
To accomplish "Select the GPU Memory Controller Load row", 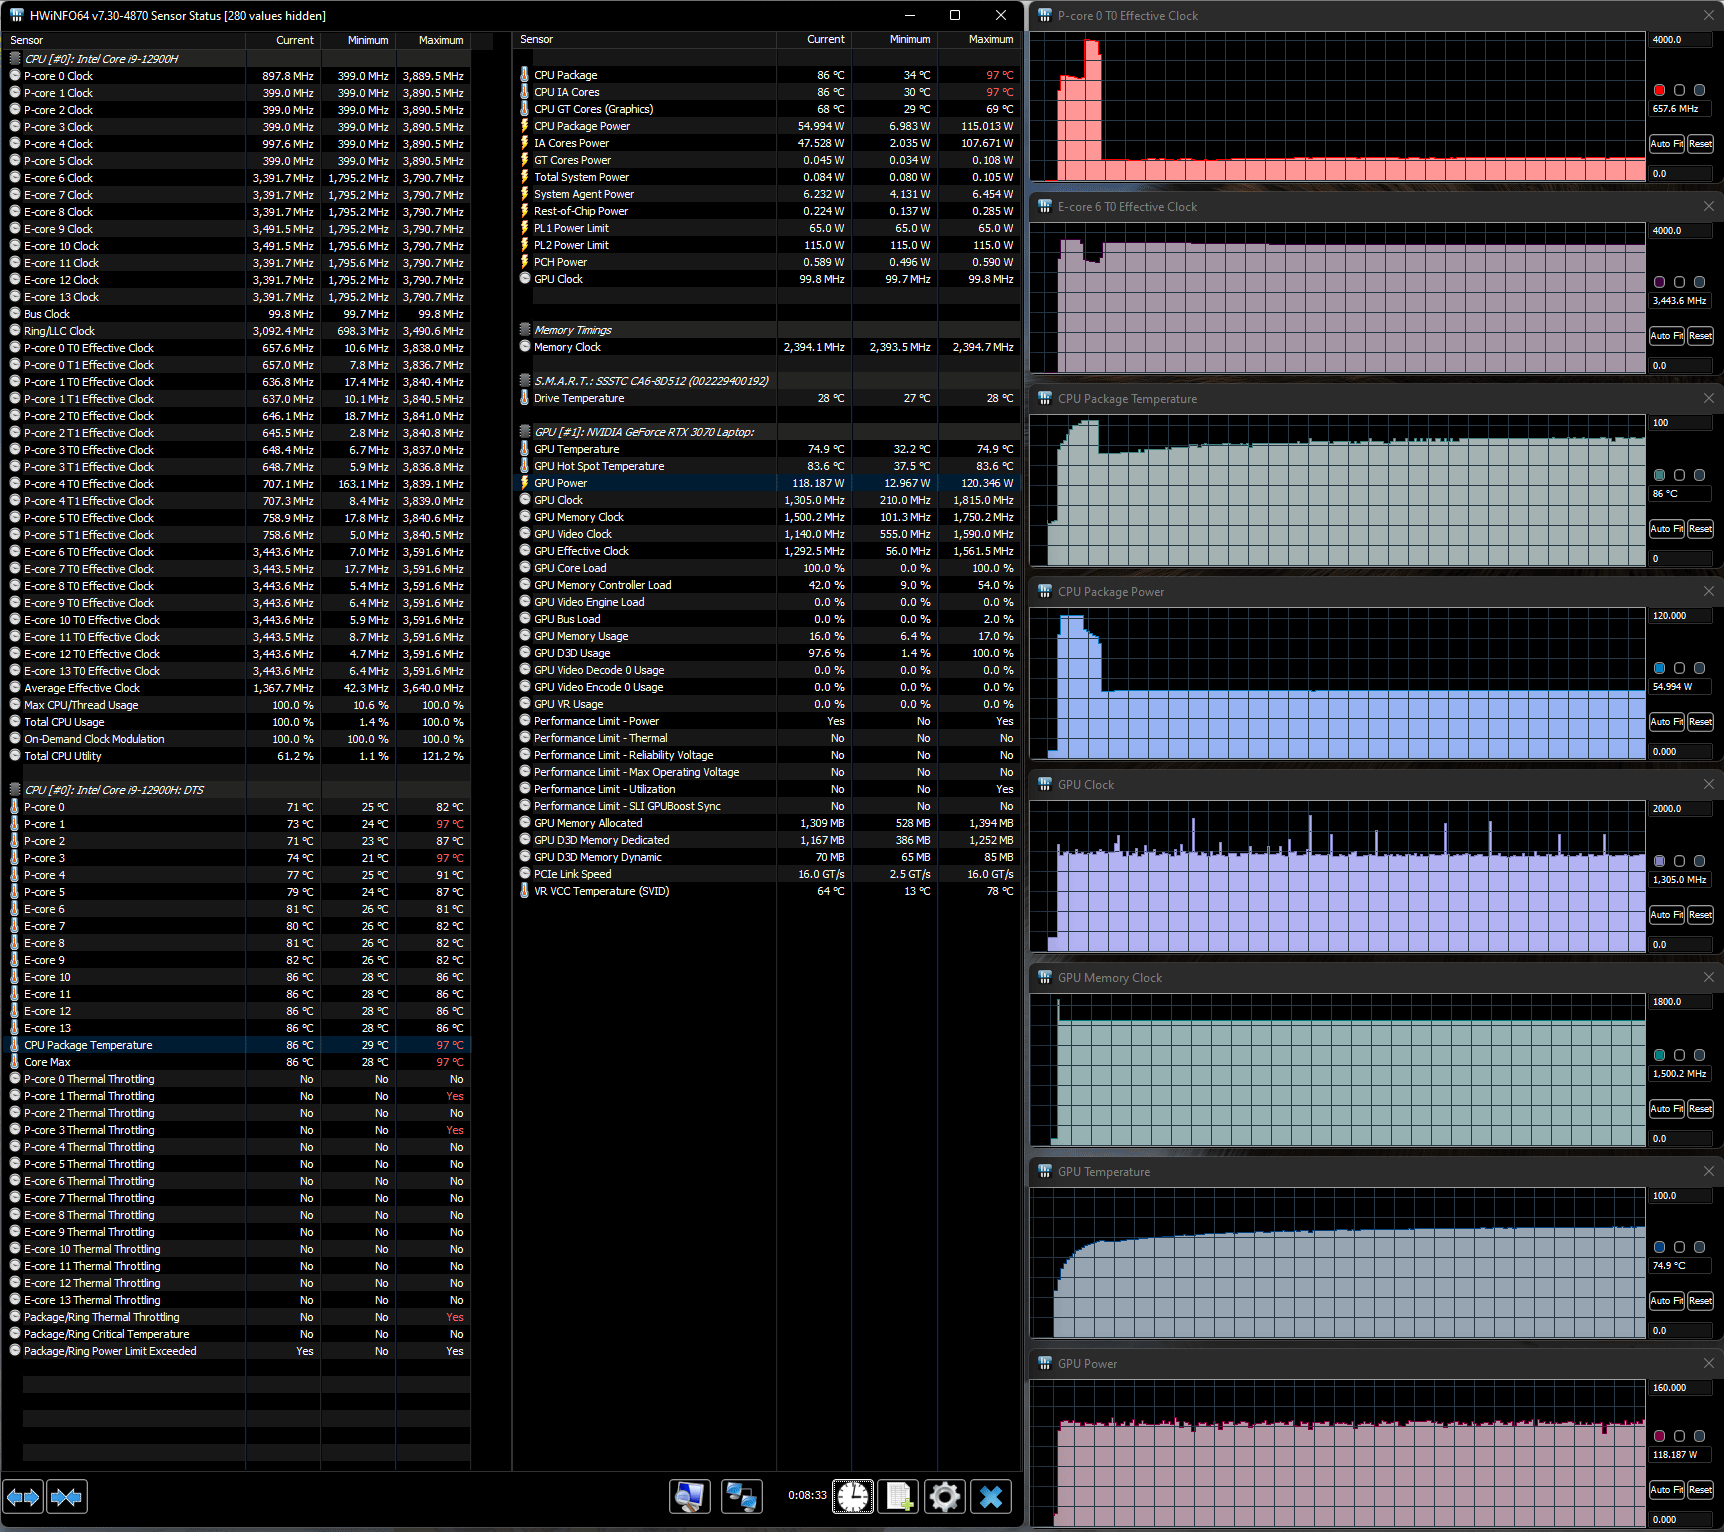I will point(767,585).
